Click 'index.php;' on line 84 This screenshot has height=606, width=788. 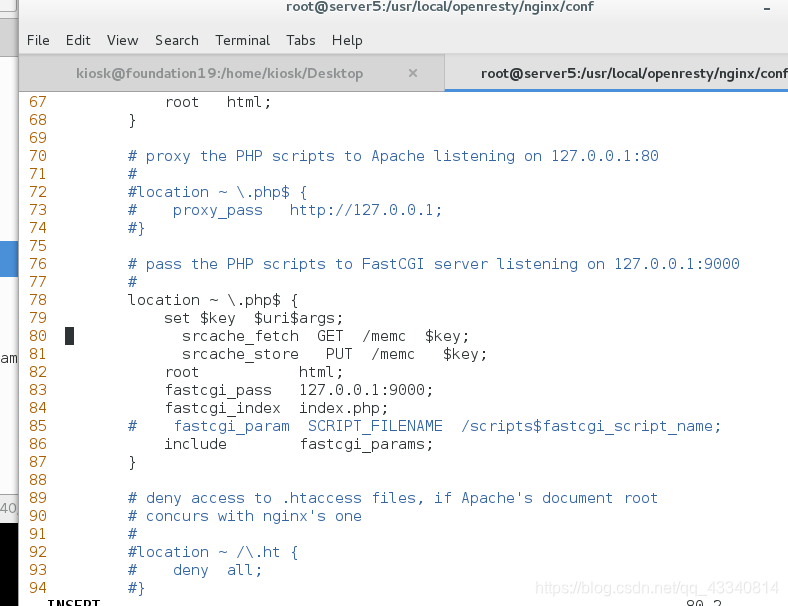point(344,408)
